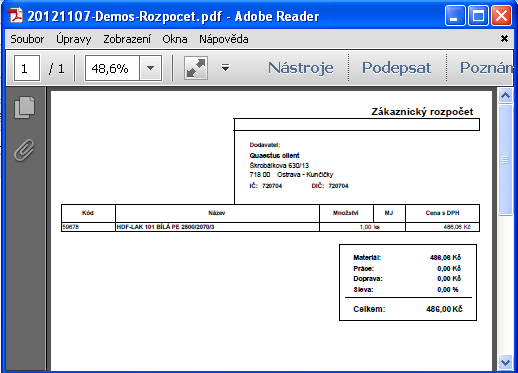The height and width of the screenshot is (373, 518).
Task: Click the 486,00 Kč total amount
Action: coord(444,309)
